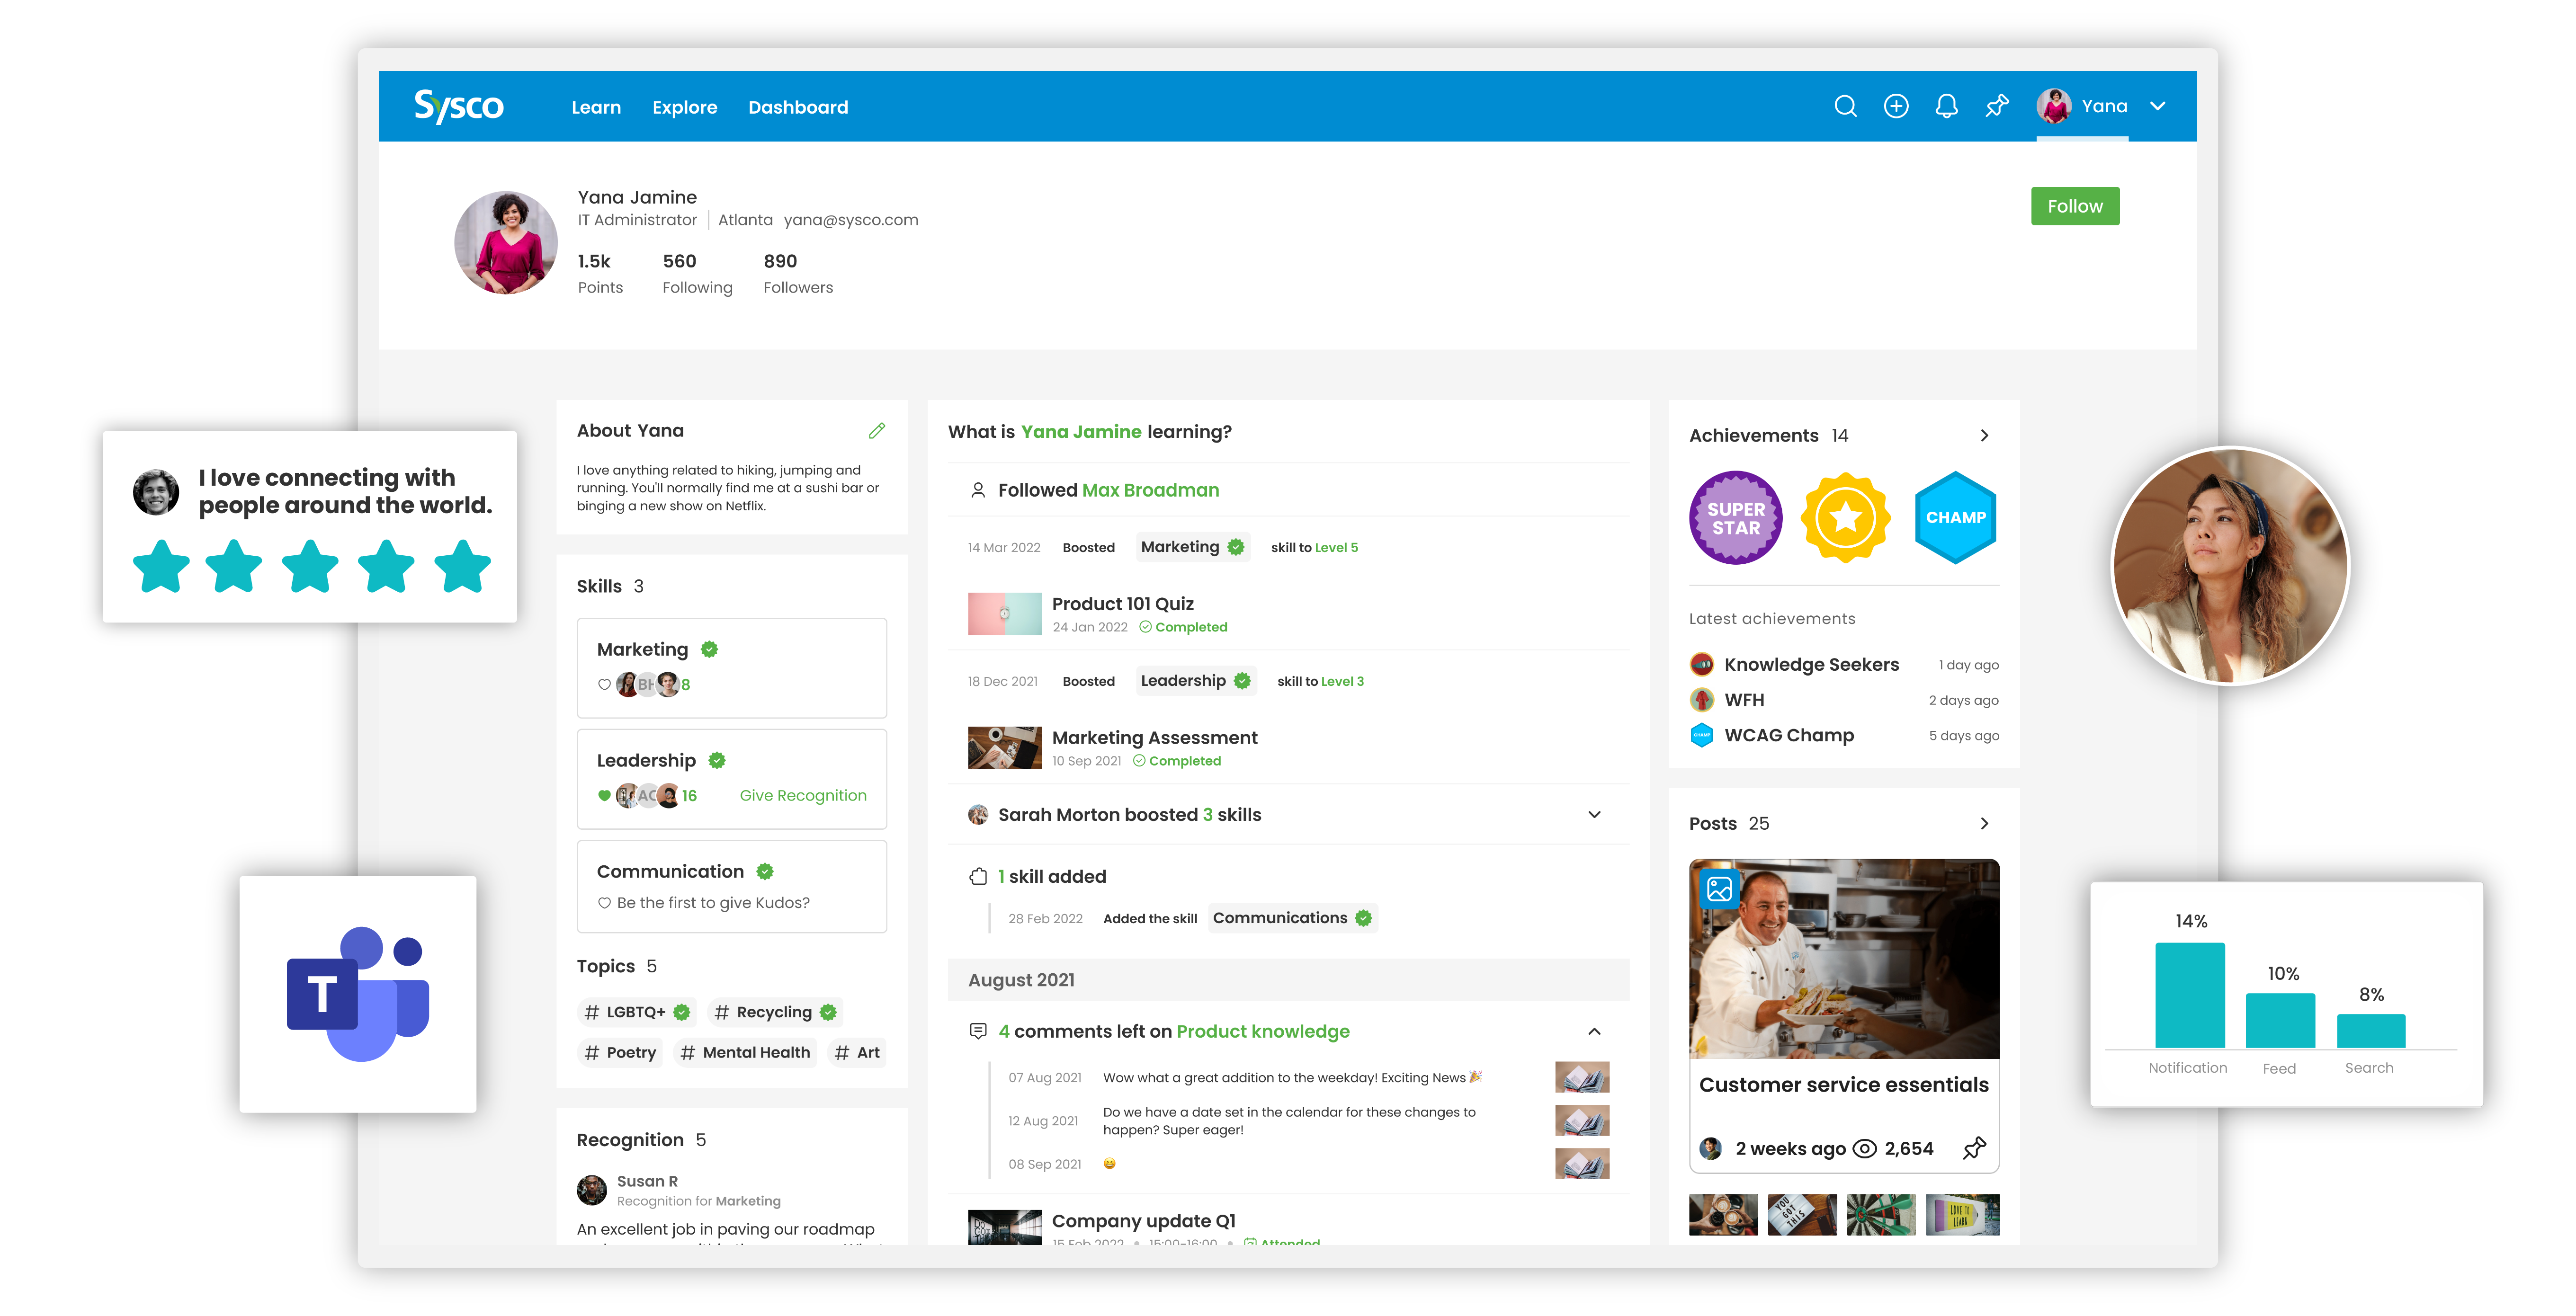The height and width of the screenshot is (1316, 2576).
Task: Go to the Dashboard menu item
Action: point(798,107)
